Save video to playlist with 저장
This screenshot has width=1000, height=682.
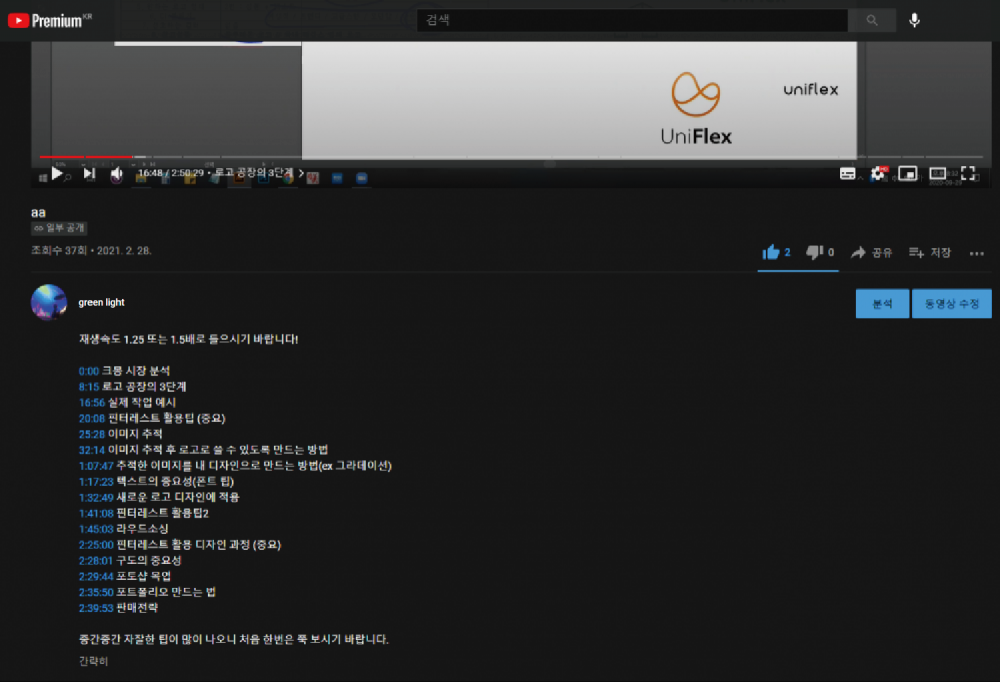coord(929,253)
